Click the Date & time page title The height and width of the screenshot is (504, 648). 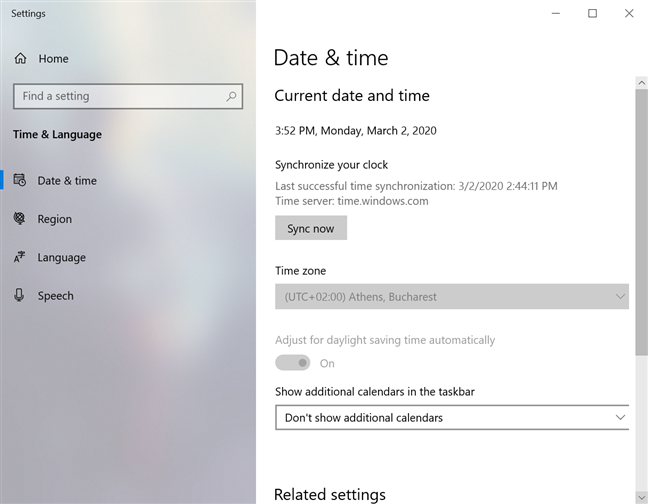pos(331,57)
